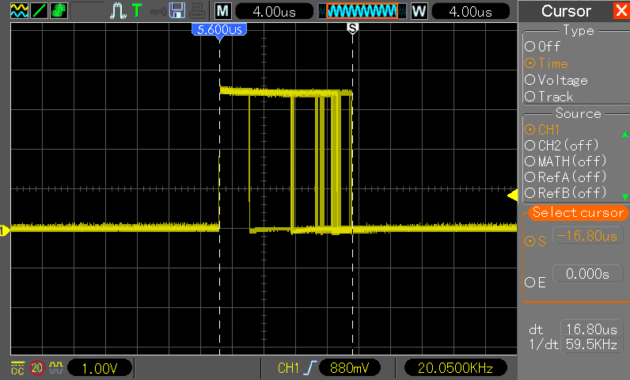Screen dimensions: 630x380
Task: Click the rising edge trigger slope icon
Action: coord(311,368)
